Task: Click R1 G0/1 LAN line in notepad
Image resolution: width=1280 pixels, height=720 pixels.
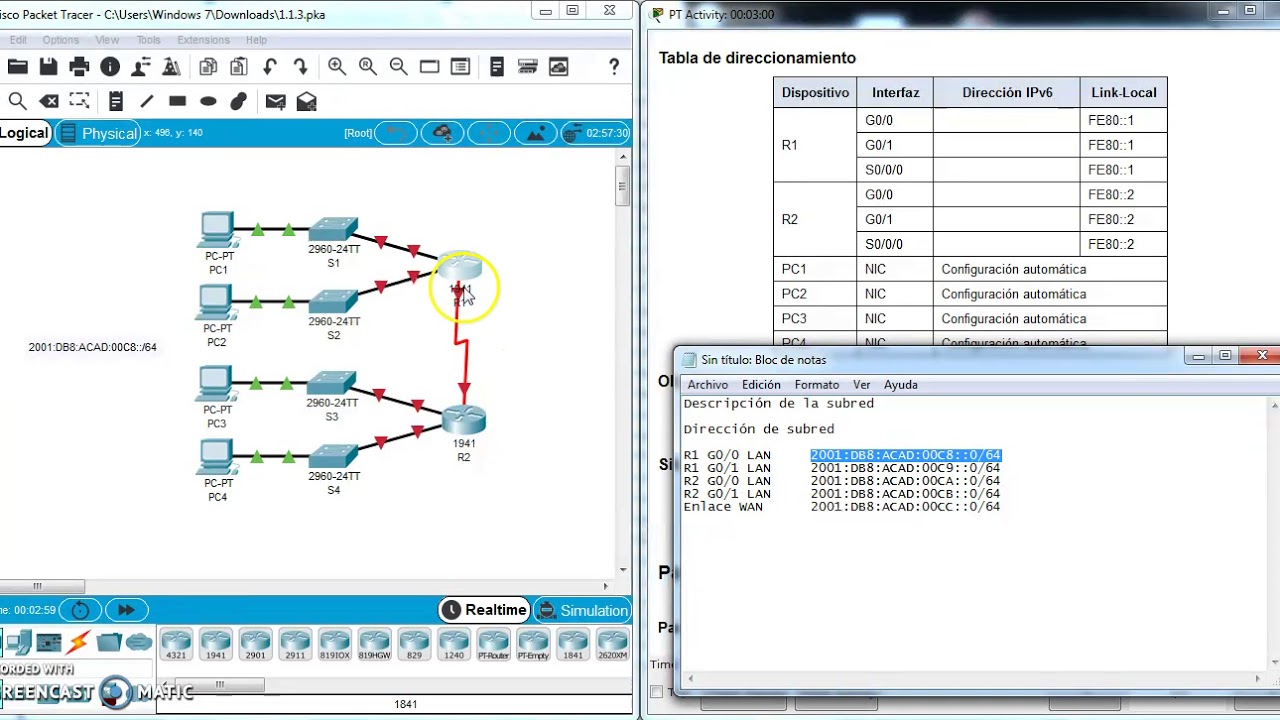Action: click(841, 468)
